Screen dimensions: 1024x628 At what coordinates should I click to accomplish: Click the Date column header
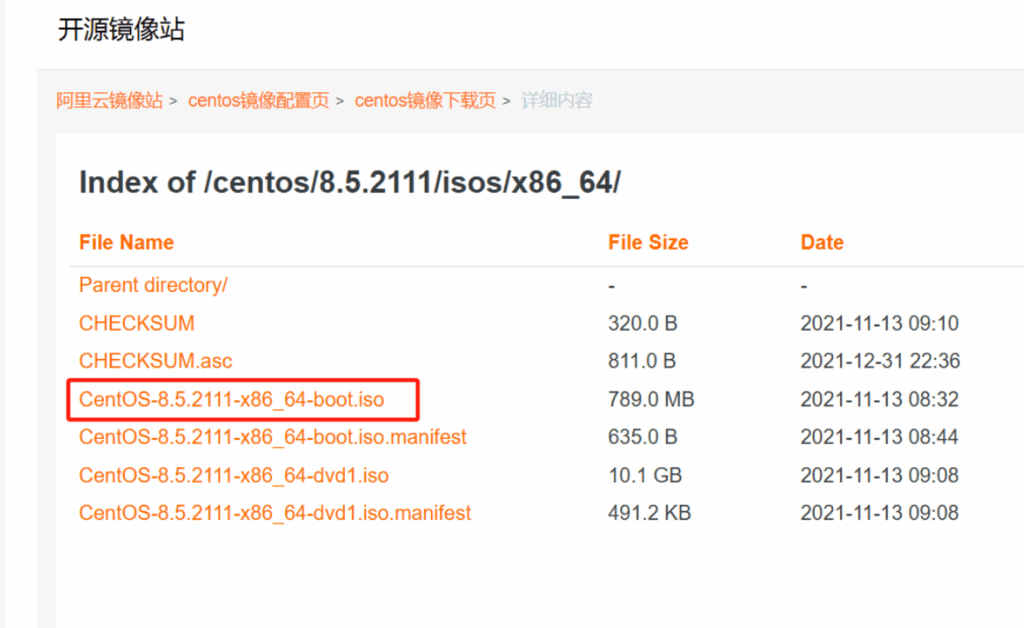pyautogui.click(x=822, y=242)
